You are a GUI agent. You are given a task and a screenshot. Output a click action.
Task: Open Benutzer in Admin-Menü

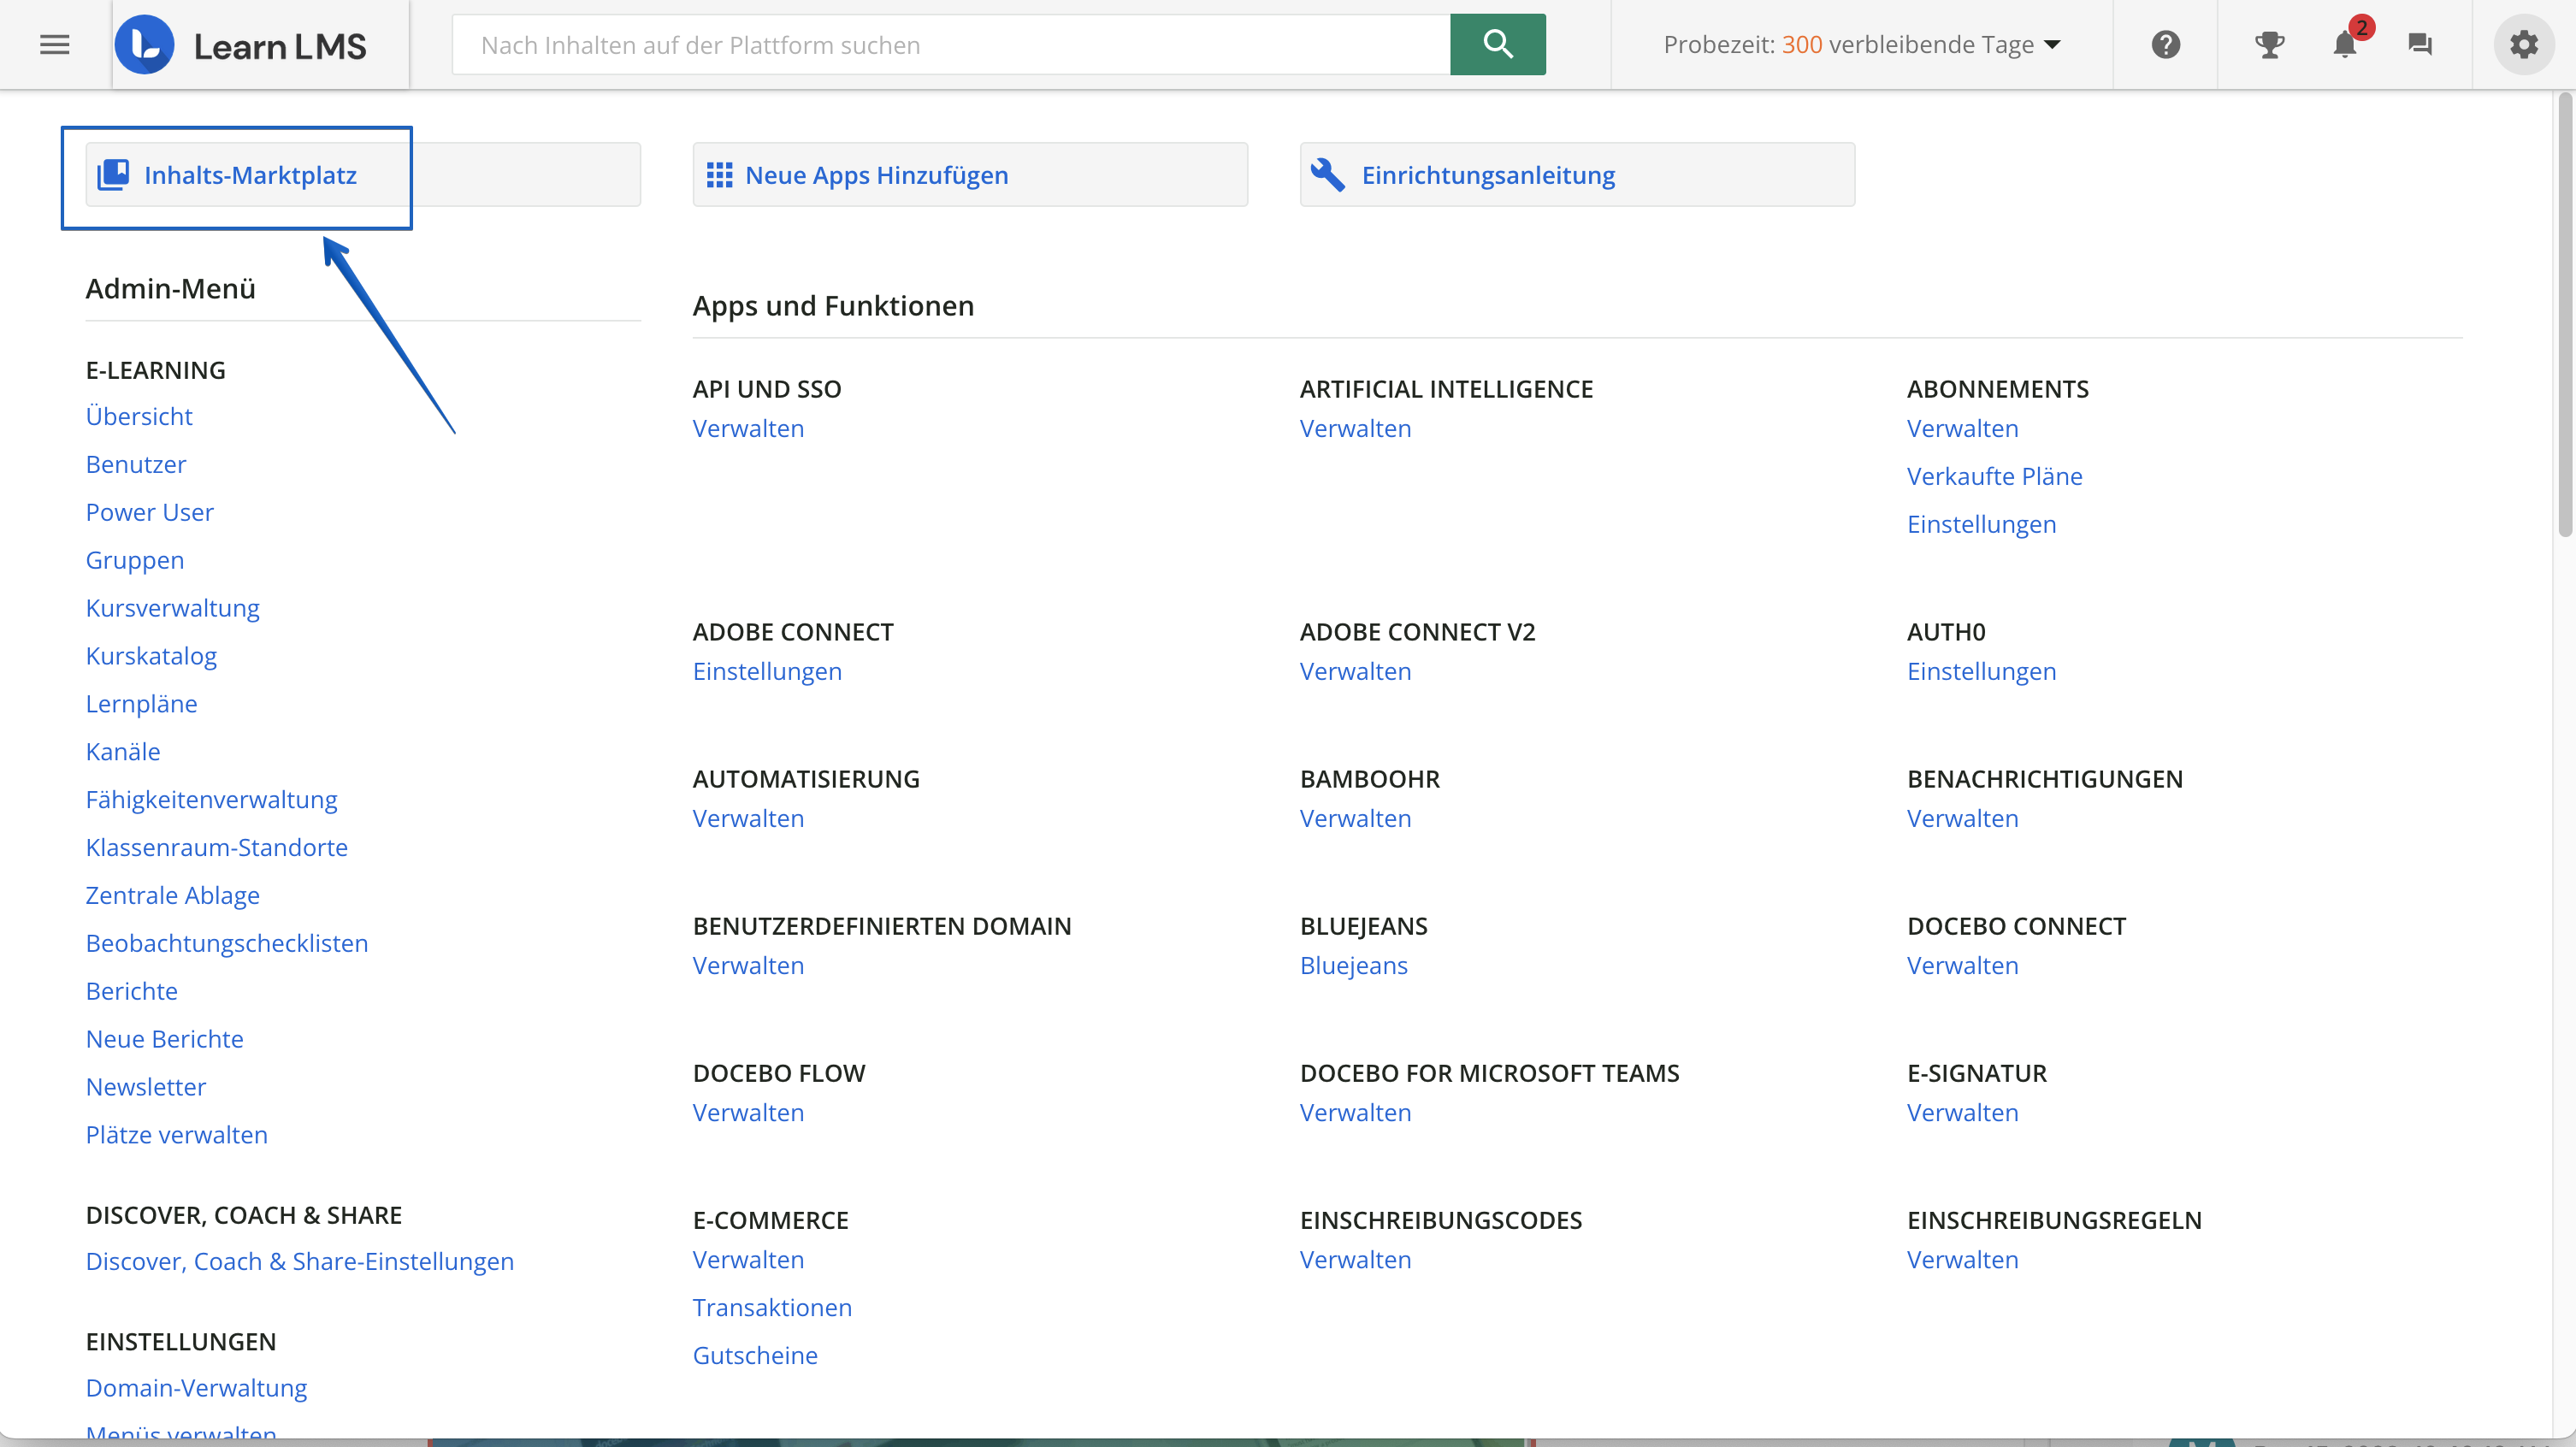point(136,464)
